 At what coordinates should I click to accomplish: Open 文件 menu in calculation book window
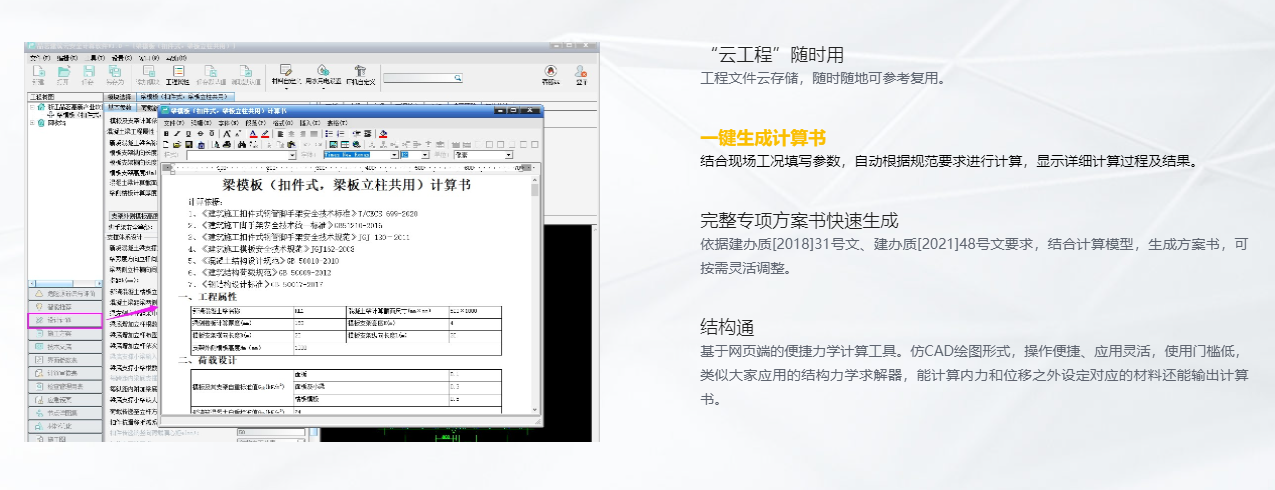pos(173,123)
